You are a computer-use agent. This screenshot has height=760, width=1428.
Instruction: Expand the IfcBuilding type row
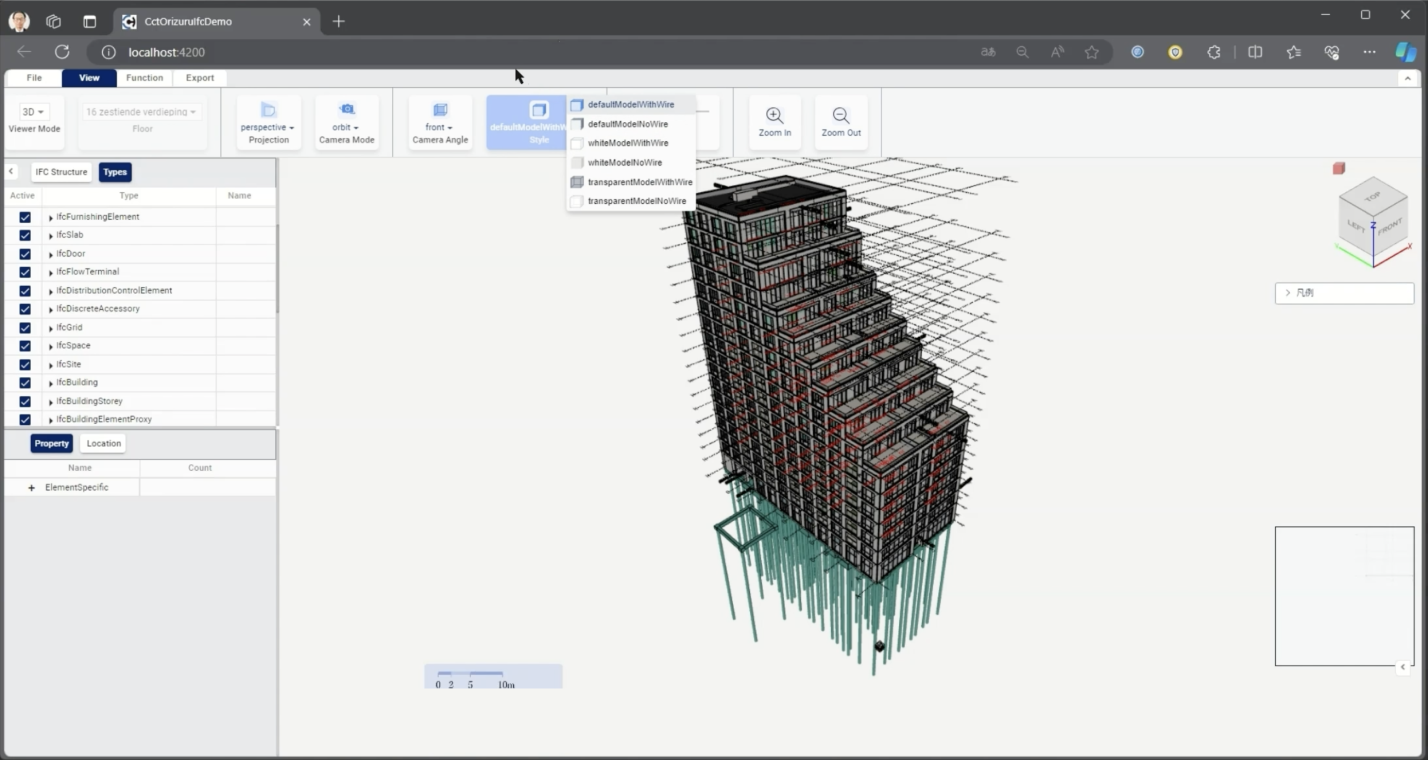pos(51,383)
